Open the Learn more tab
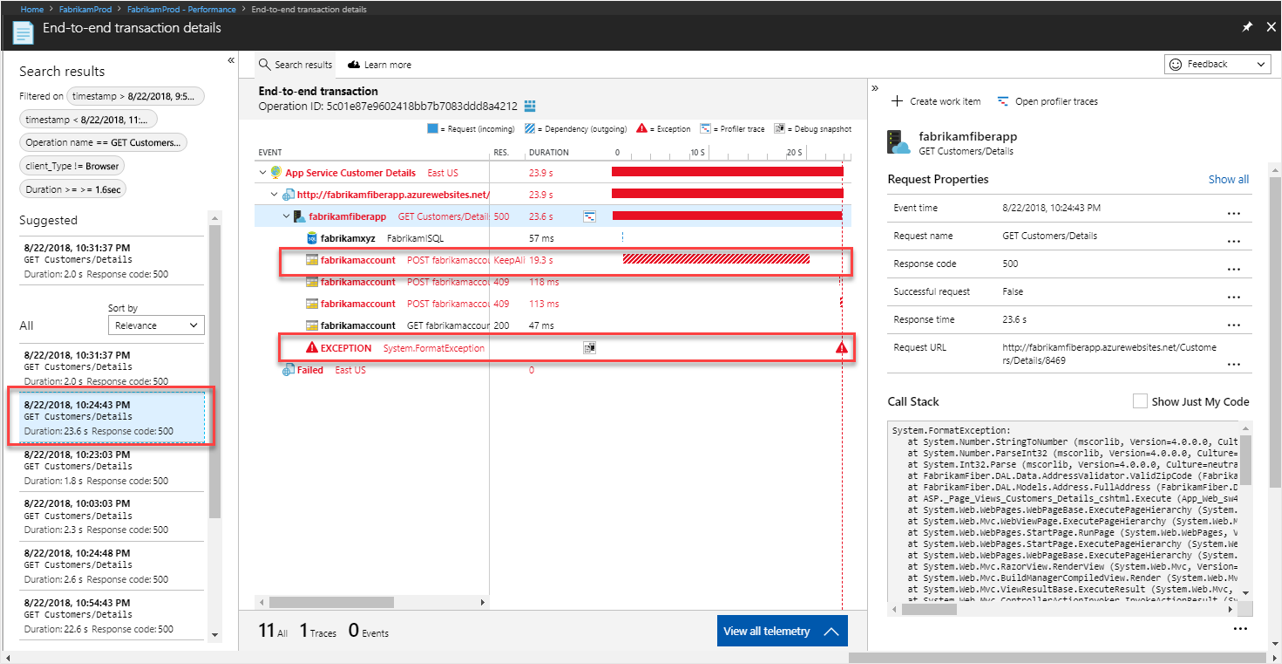This screenshot has height=664, width=1282. (x=379, y=65)
